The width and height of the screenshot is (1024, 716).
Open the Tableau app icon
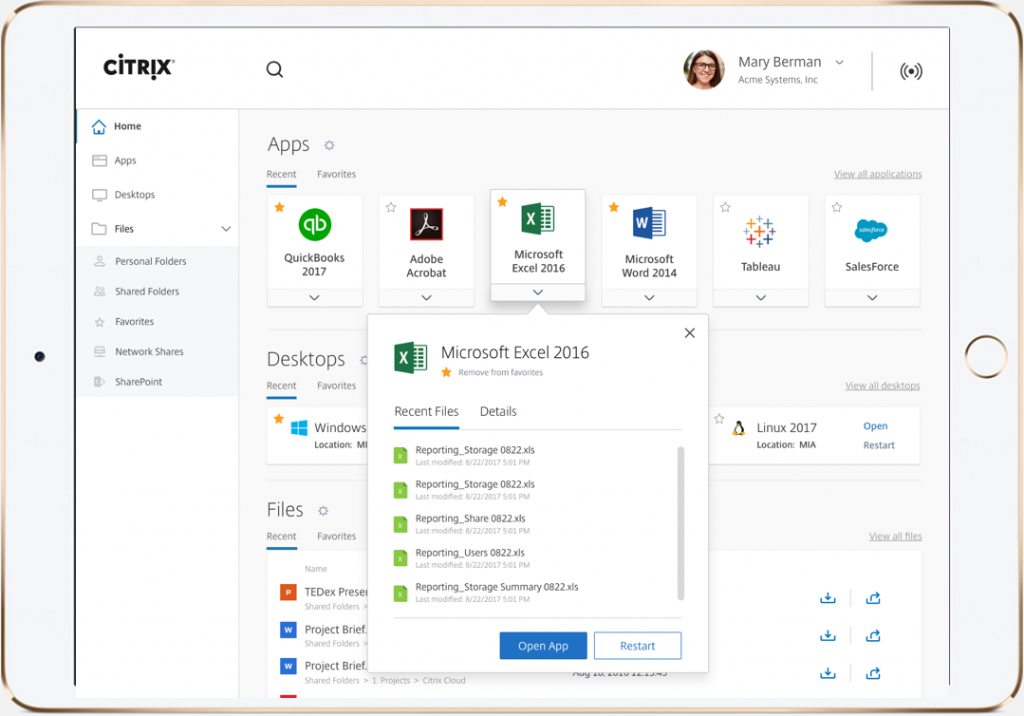tap(760, 231)
